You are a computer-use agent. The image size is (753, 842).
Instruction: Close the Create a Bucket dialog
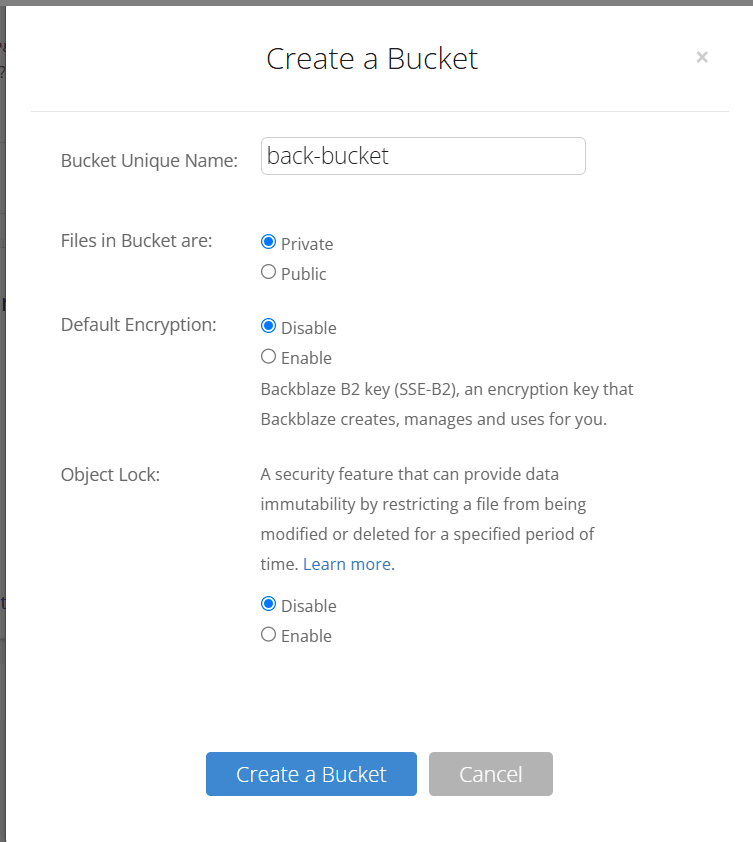pyautogui.click(x=702, y=57)
